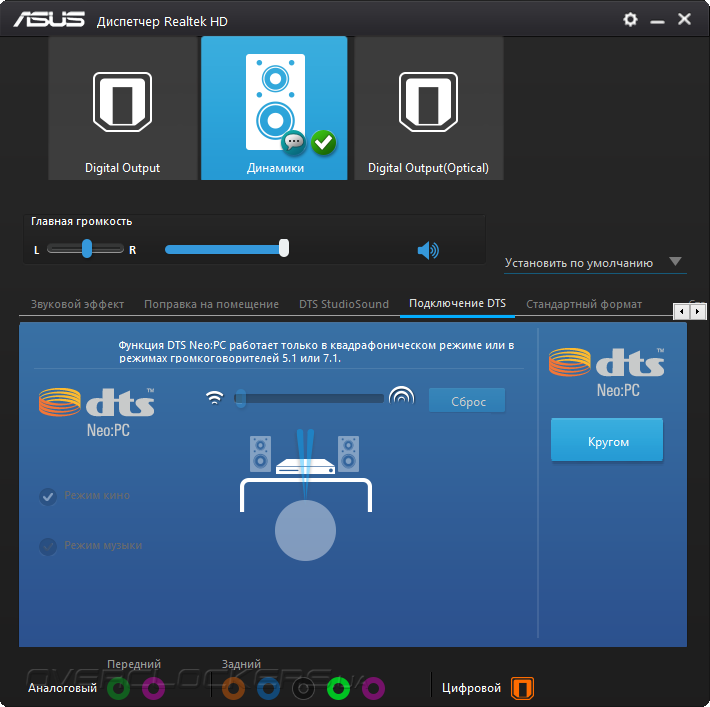This screenshot has height=707, width=710.
Task: Click the right speaker in the room diagram
Action: 348,454
